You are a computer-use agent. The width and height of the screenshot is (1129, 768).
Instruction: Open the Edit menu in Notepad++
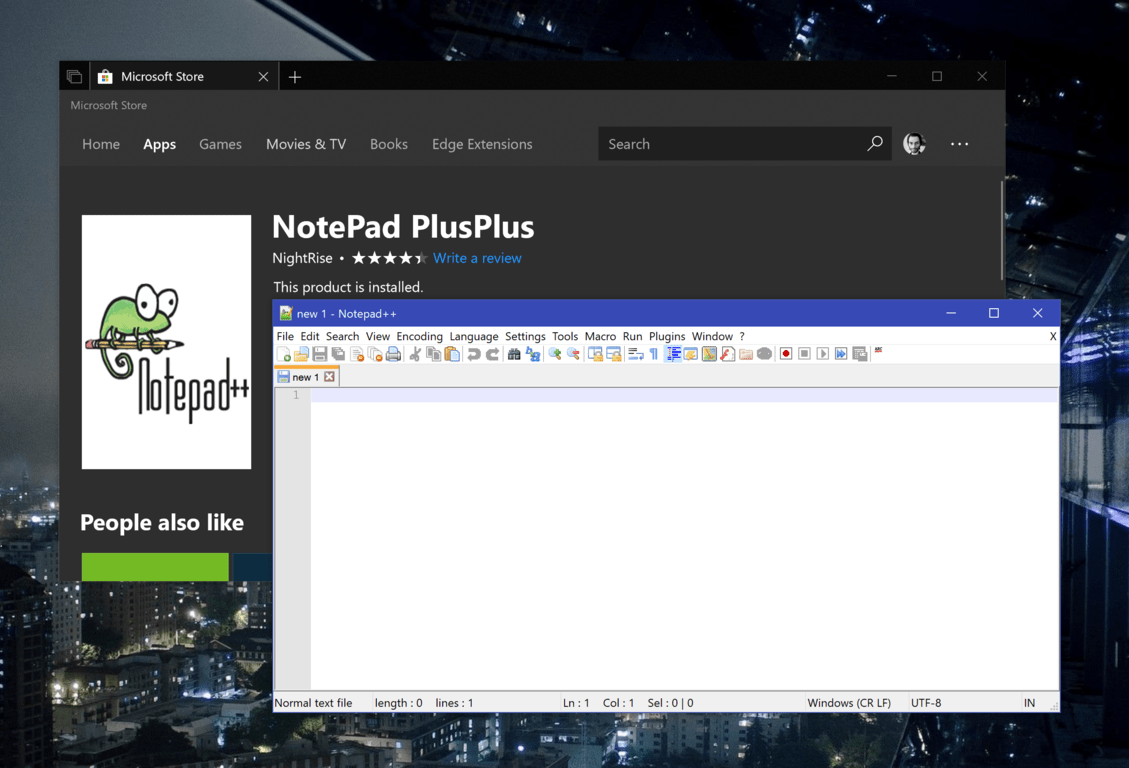310,336
